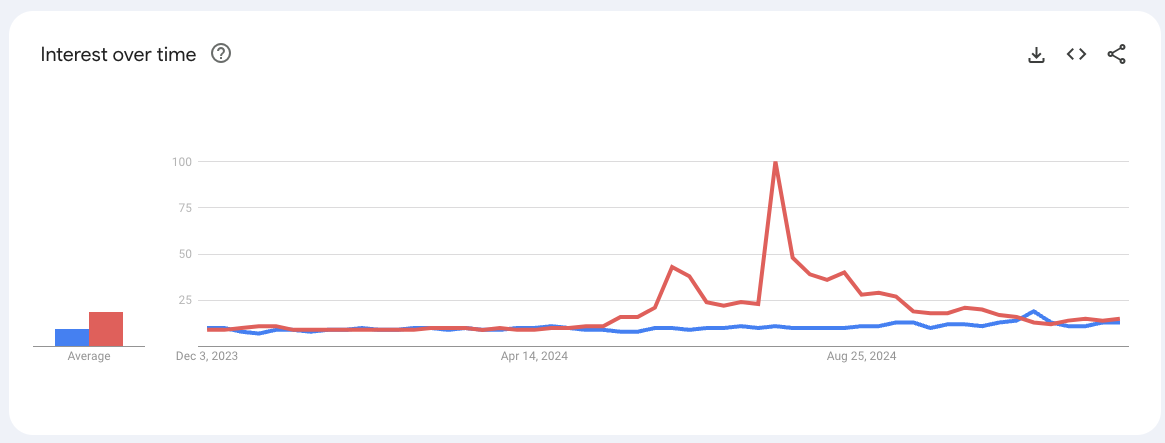Download the interest over time data
The height and width of the screenshot is (443, 1165).
(1036, 55)
